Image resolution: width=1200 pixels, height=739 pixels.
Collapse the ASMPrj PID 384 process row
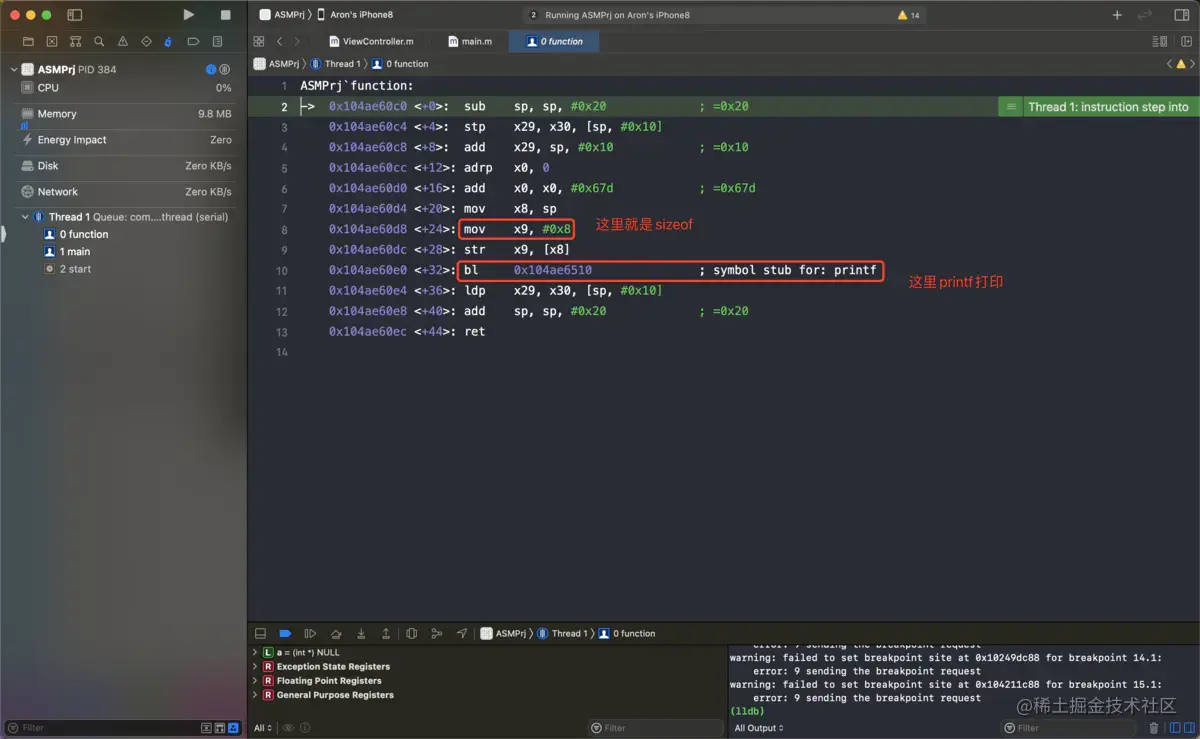(14, 70)
